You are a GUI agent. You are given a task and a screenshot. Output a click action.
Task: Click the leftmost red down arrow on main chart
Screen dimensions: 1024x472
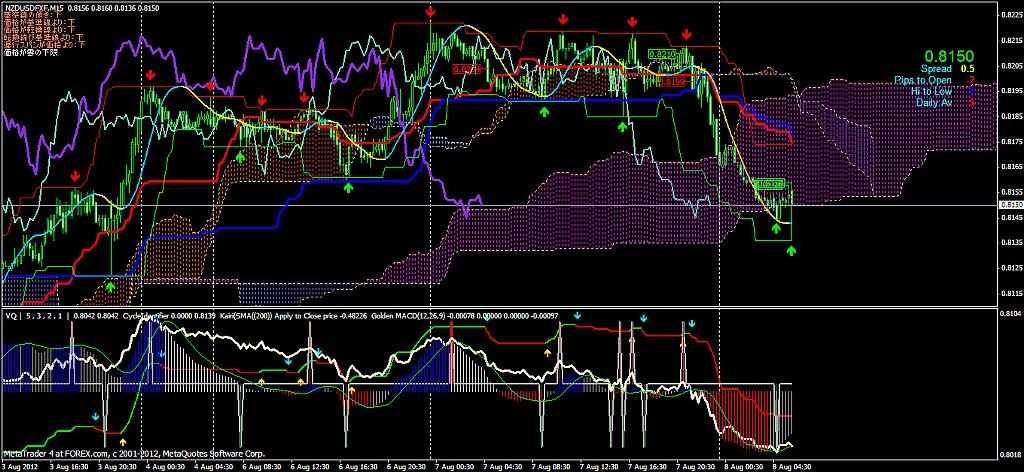tap(76, 176)
